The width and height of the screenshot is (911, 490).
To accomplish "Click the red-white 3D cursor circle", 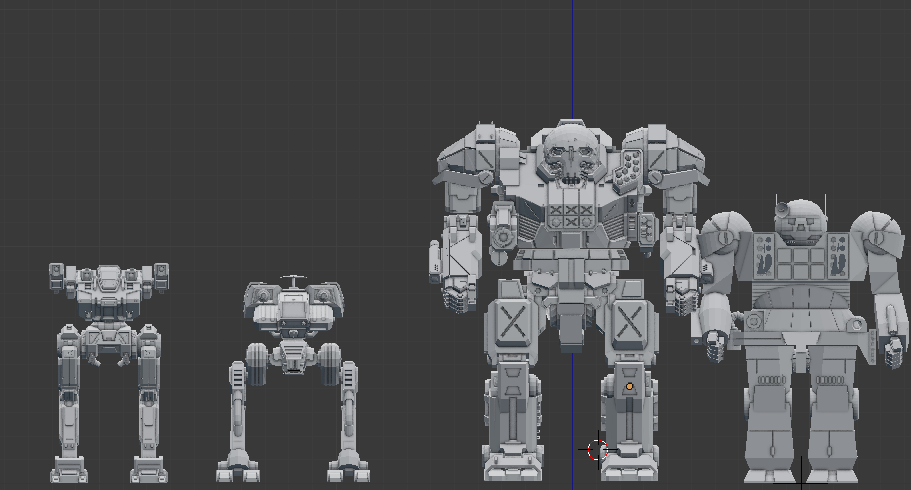I will tap(597, 450).
